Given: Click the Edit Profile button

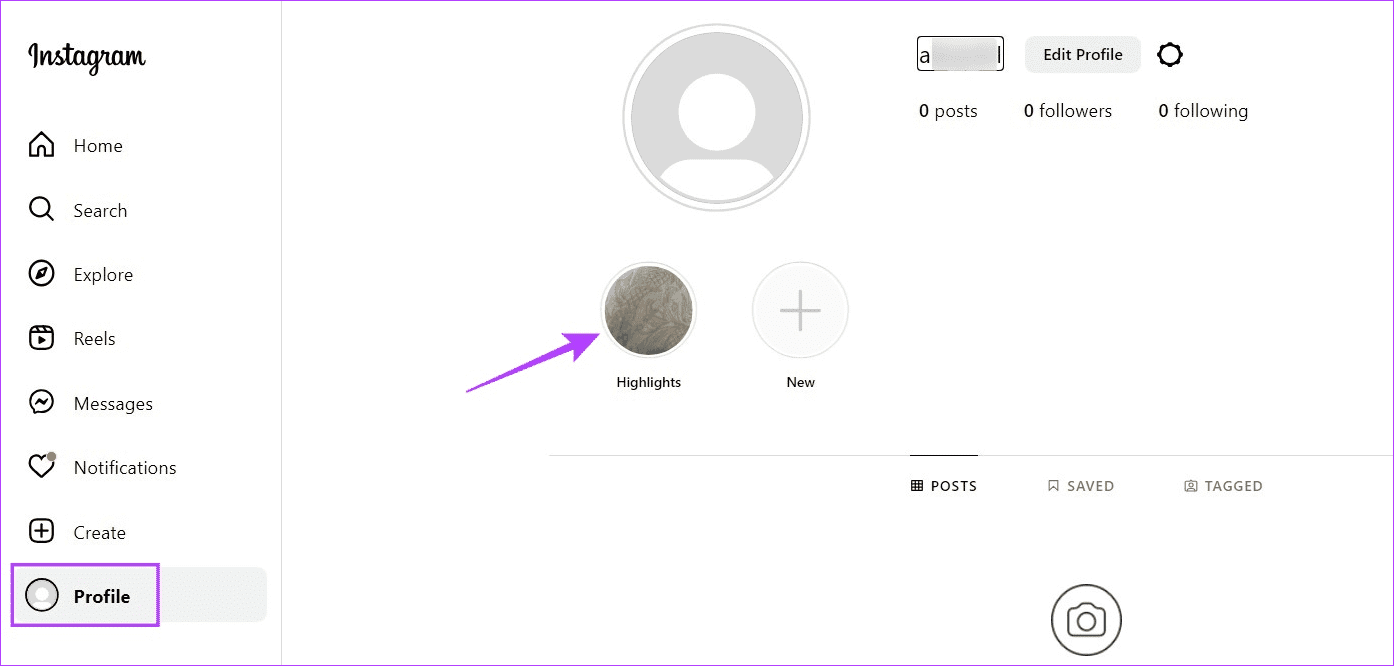Looking at the screenshot, I should click(x=1083, y=55).
